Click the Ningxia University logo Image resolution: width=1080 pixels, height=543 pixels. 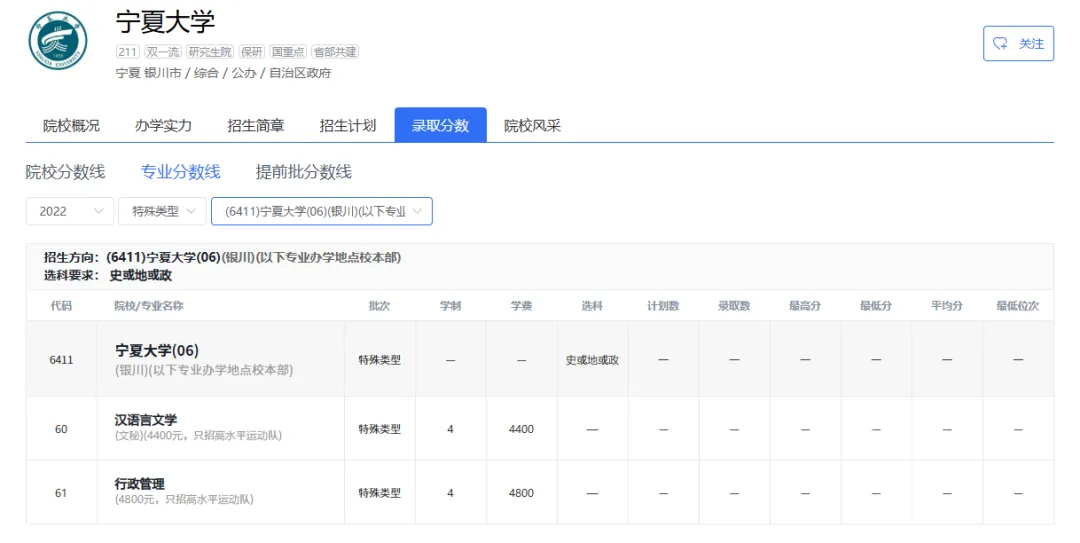[x=59, y=40]
